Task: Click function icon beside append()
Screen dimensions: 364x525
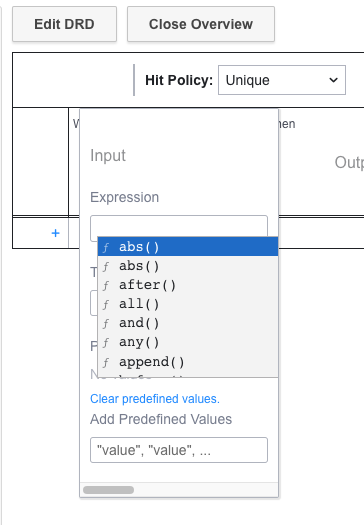Action: (106, 362)
